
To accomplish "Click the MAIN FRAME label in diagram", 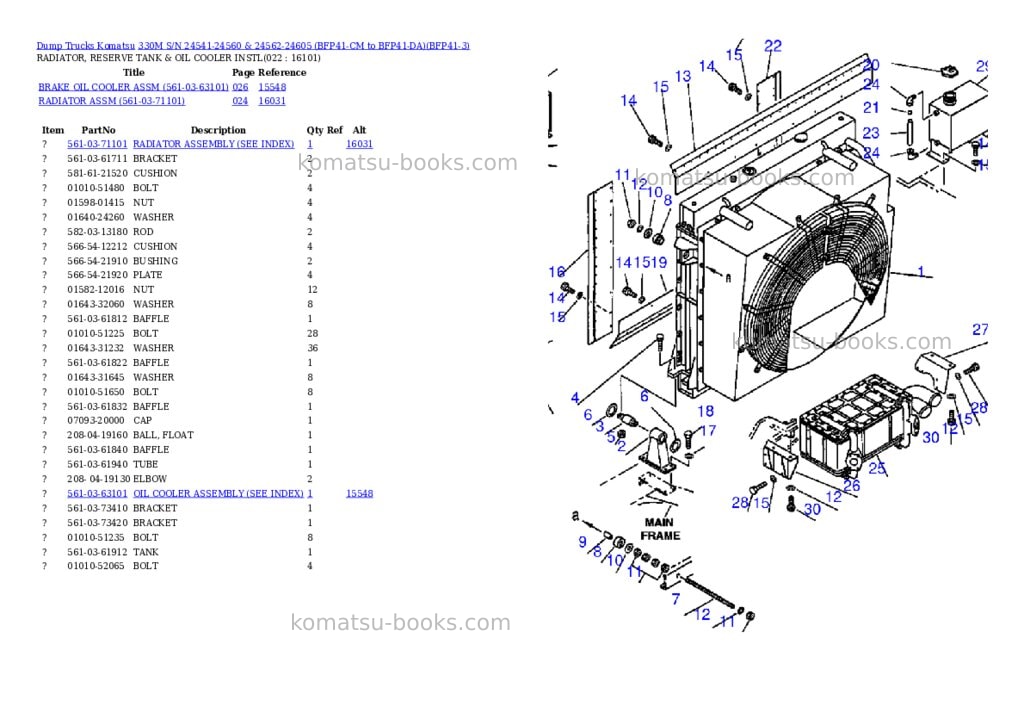I will tap(660, 529).
